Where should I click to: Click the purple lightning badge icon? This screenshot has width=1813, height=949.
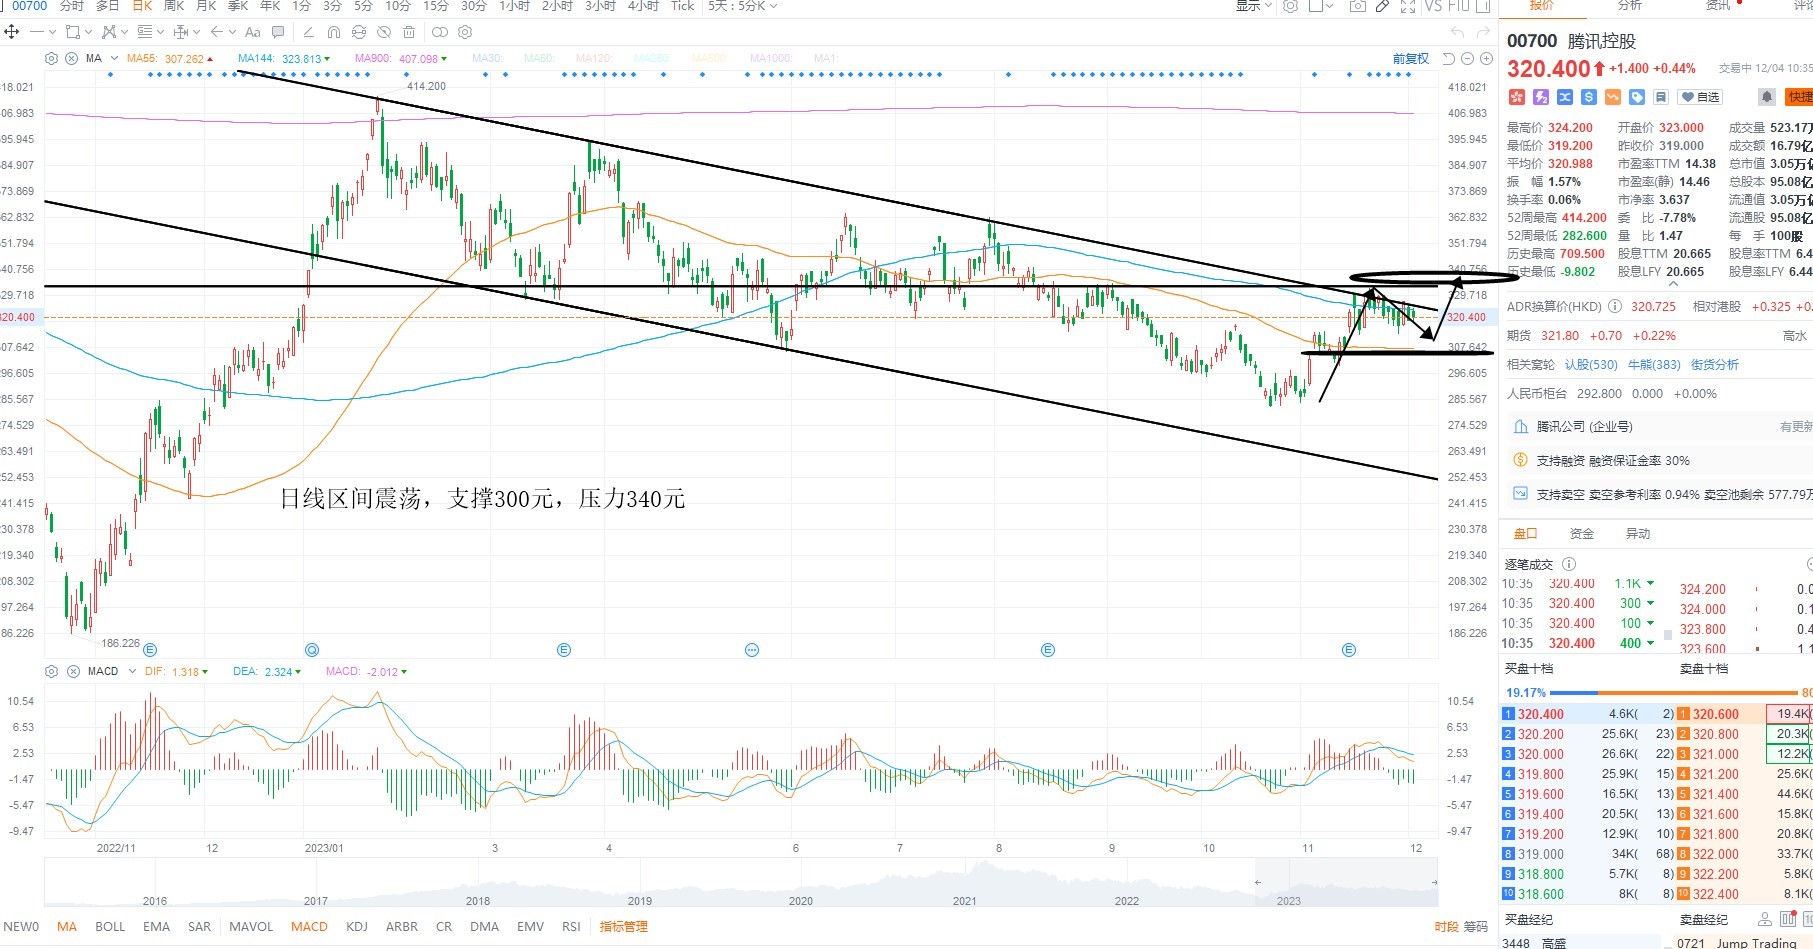click(1540, 97)
